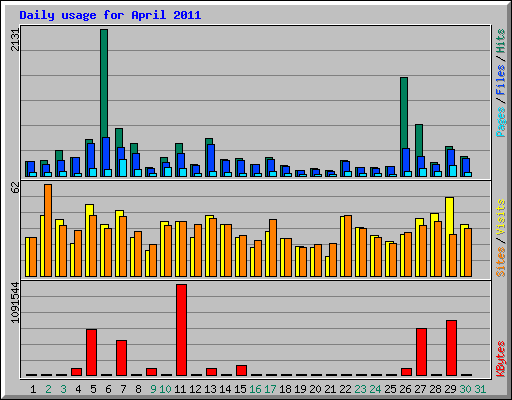Click day label "5" on the x-axis
The height and width of the screenshot is (400, 512).
point(93,389)
